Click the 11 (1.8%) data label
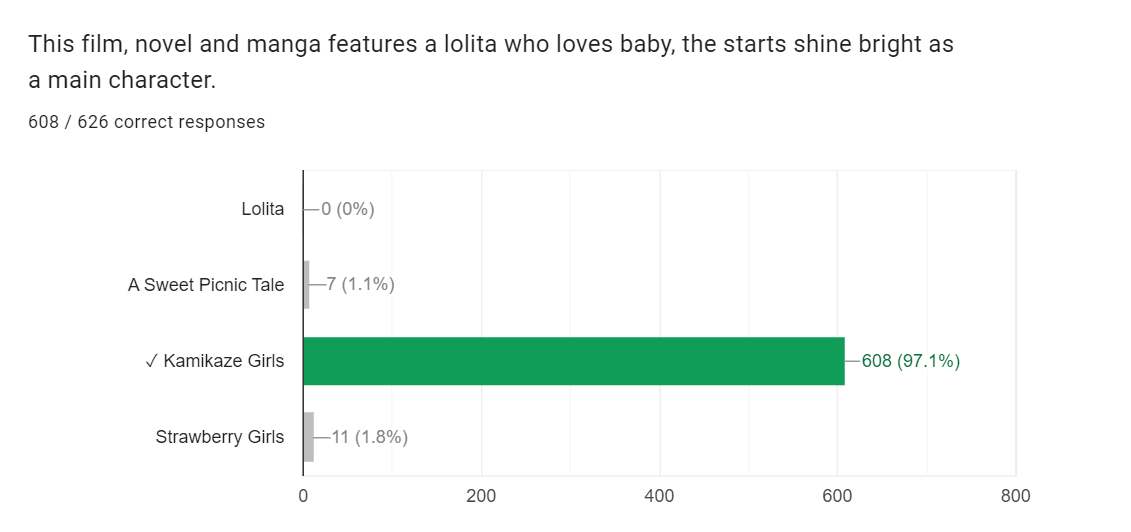Image resolution: width=1131 pixels, height=532 pixels. click(x=369, y=437)
